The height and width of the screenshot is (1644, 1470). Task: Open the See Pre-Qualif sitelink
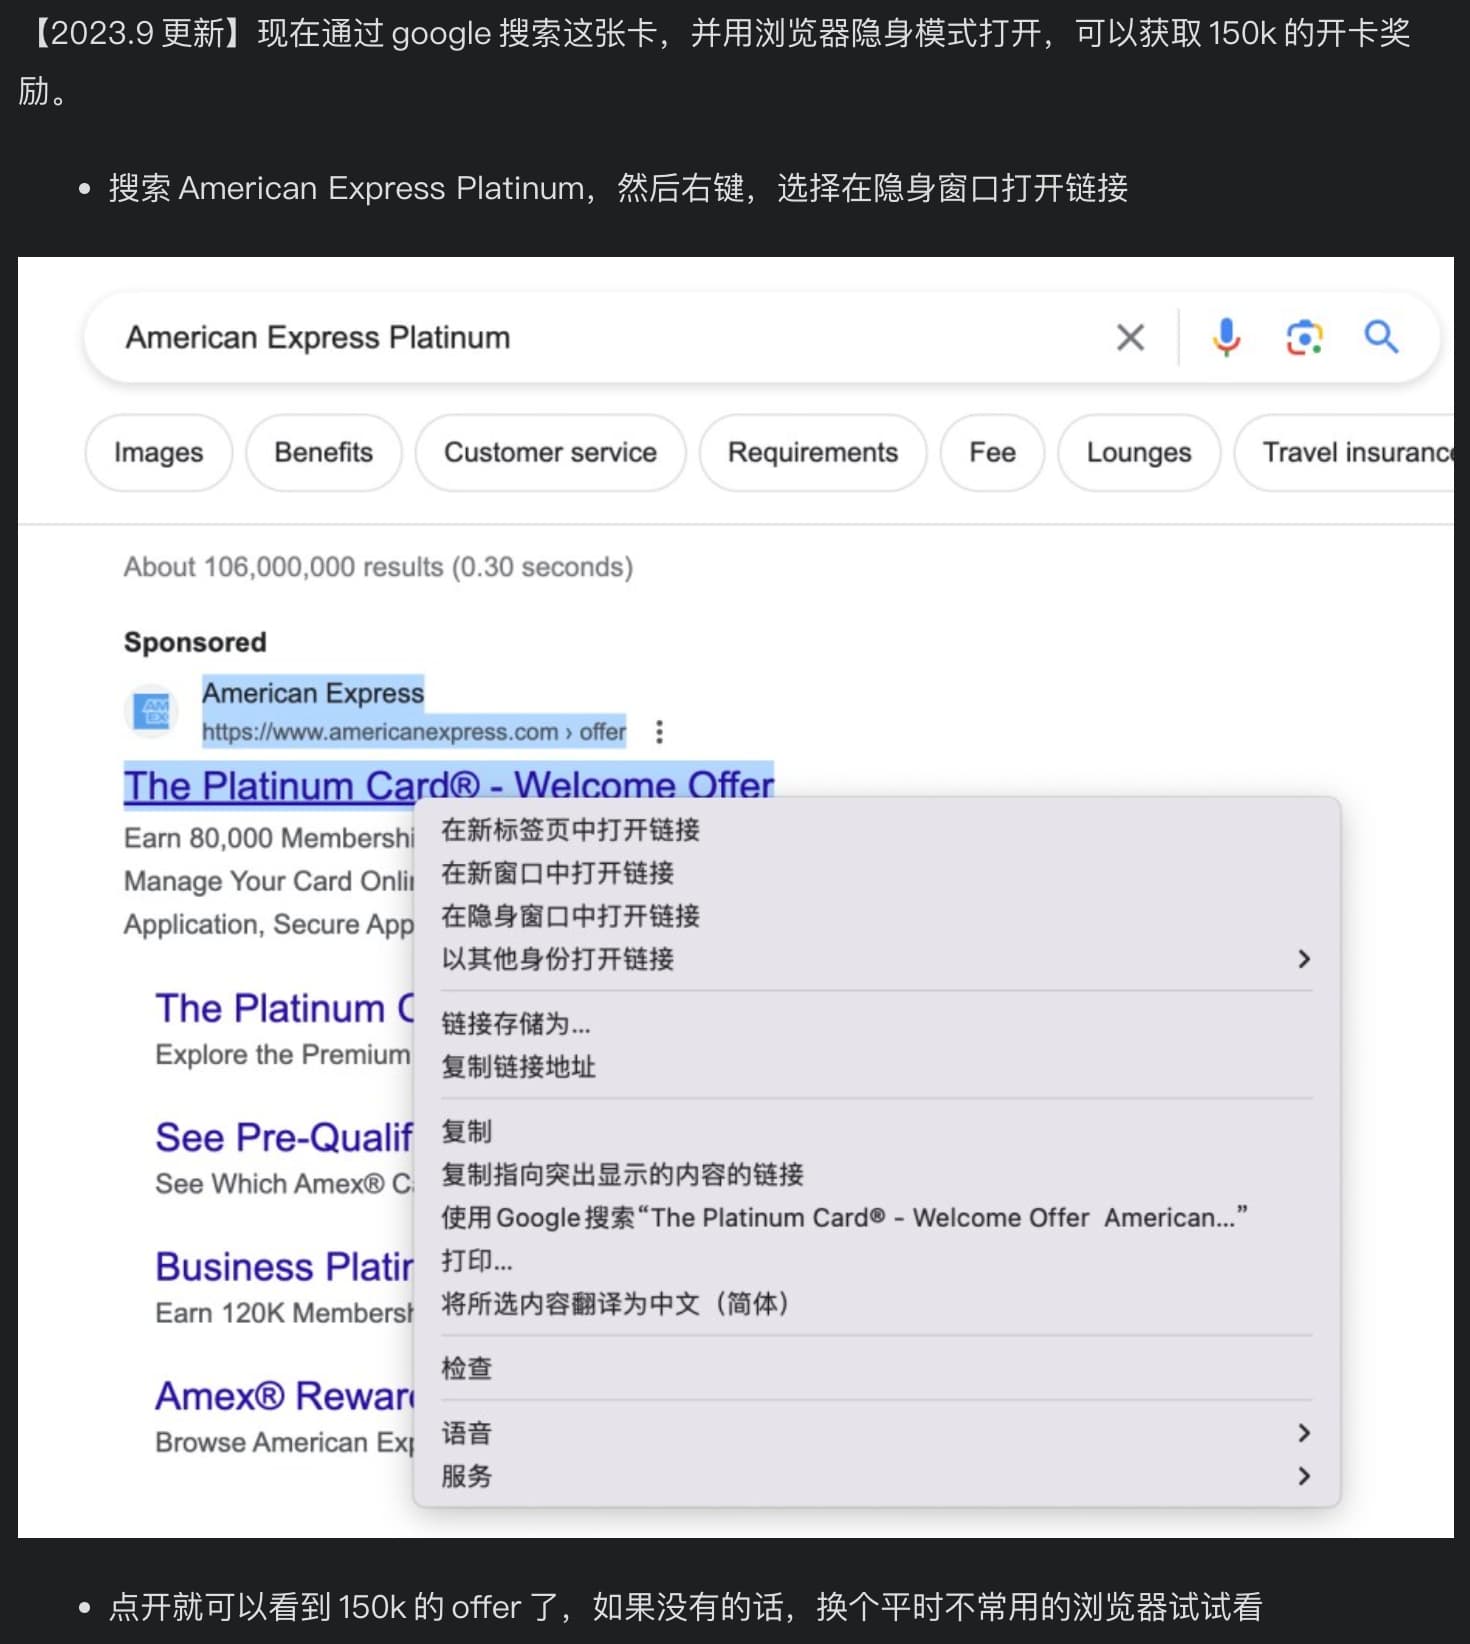point(284,1138)
